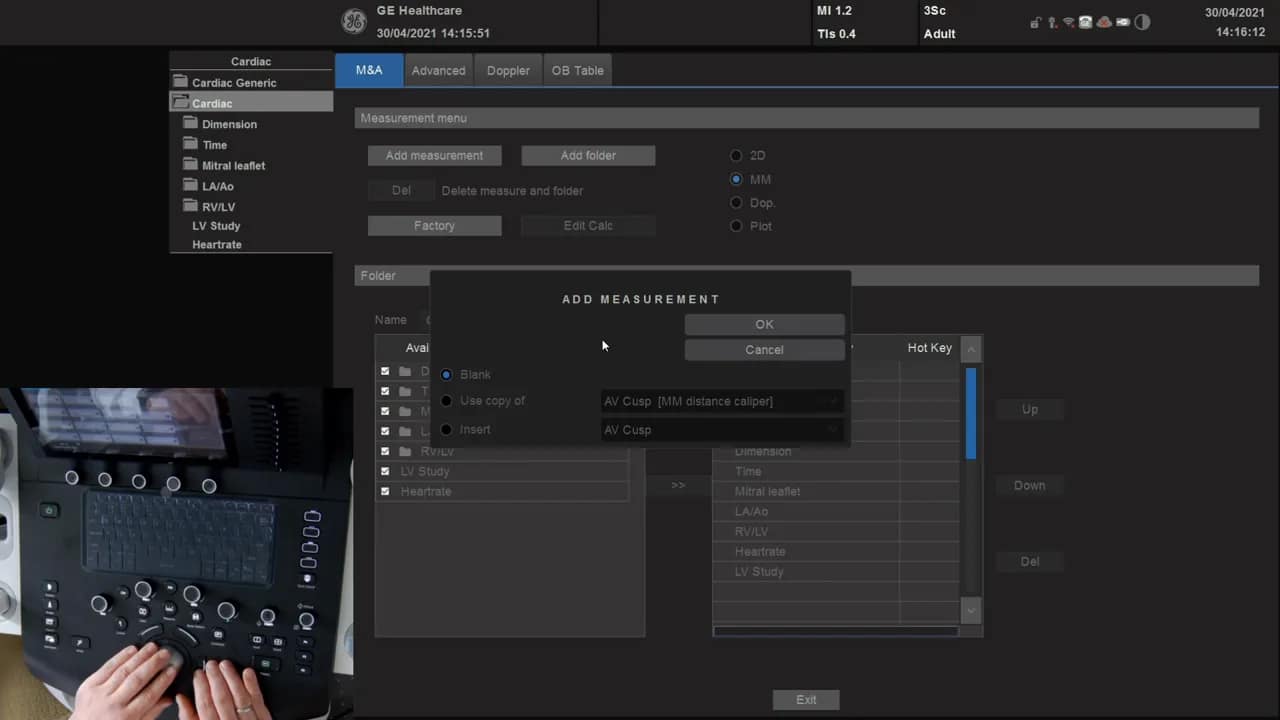
Task: Open the Insert AV Cusp dropdown
Action: tap(832, 429)
